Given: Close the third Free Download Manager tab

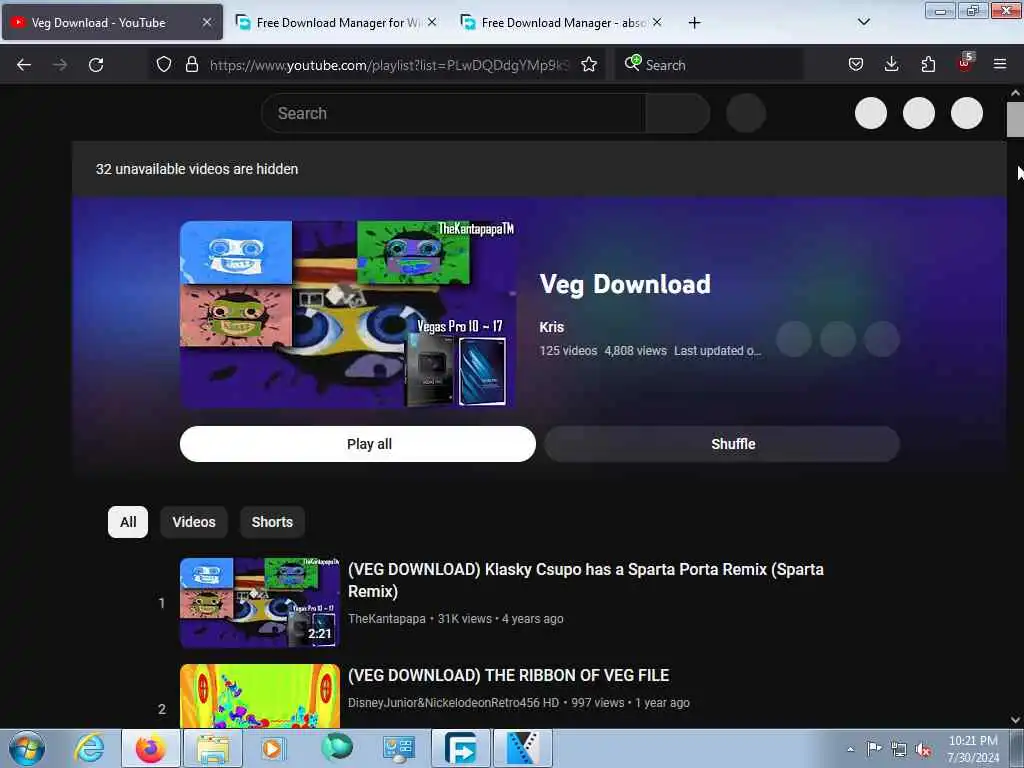Looking at the screenshot, I should coord(657,22).
